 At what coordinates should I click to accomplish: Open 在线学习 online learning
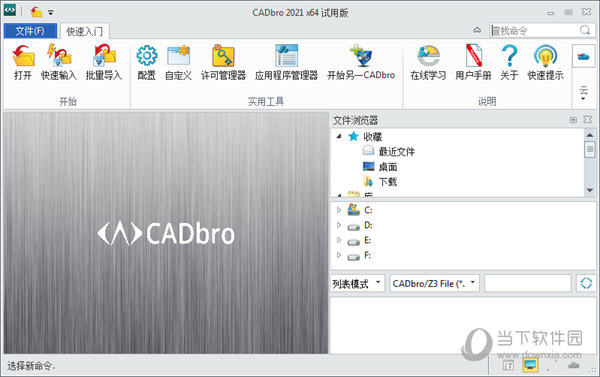pos(428,62)
